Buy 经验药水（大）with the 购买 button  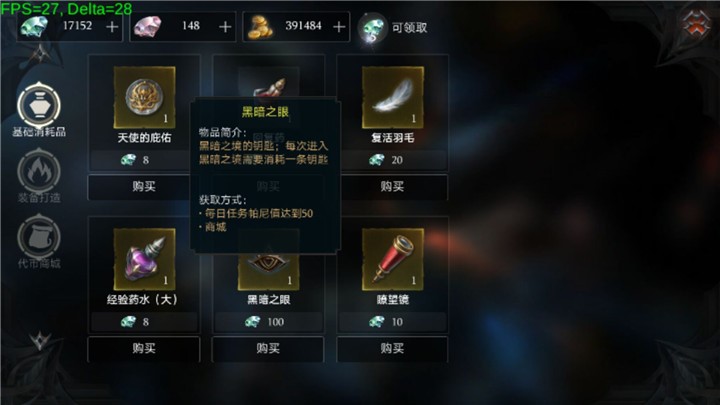144,349
